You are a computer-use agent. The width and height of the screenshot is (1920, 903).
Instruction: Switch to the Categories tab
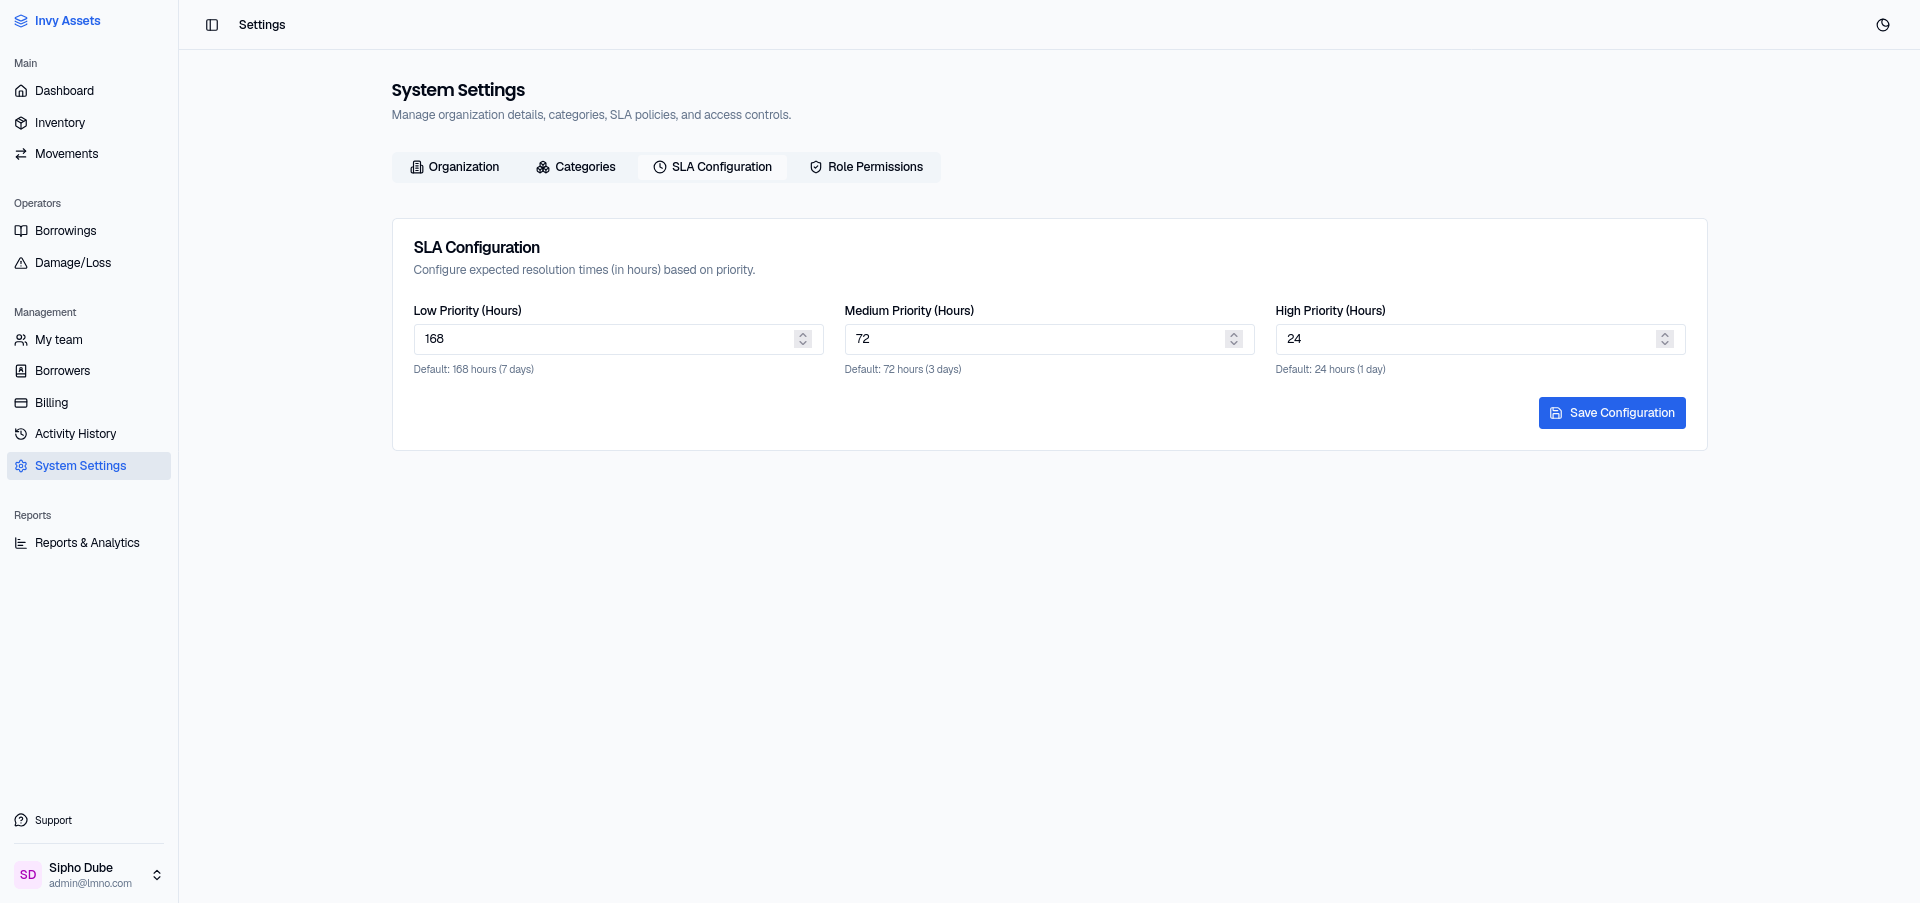[576, 167]
